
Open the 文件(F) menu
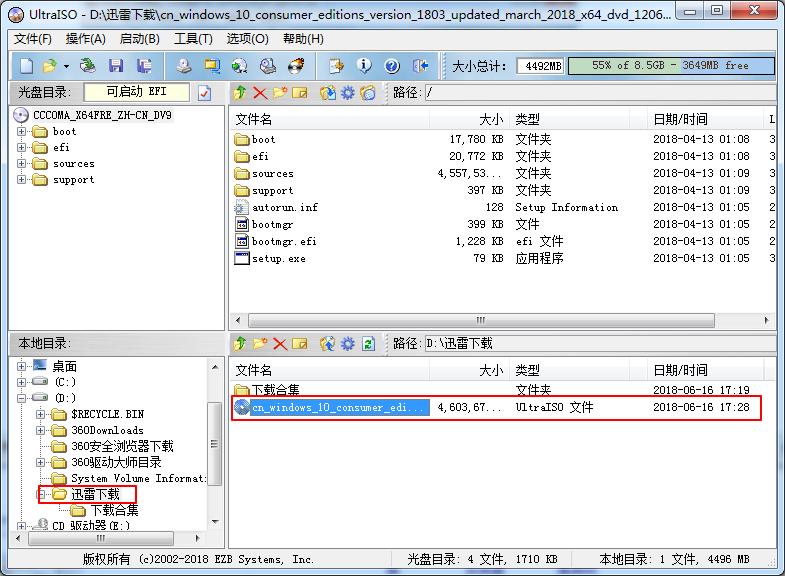33,39
